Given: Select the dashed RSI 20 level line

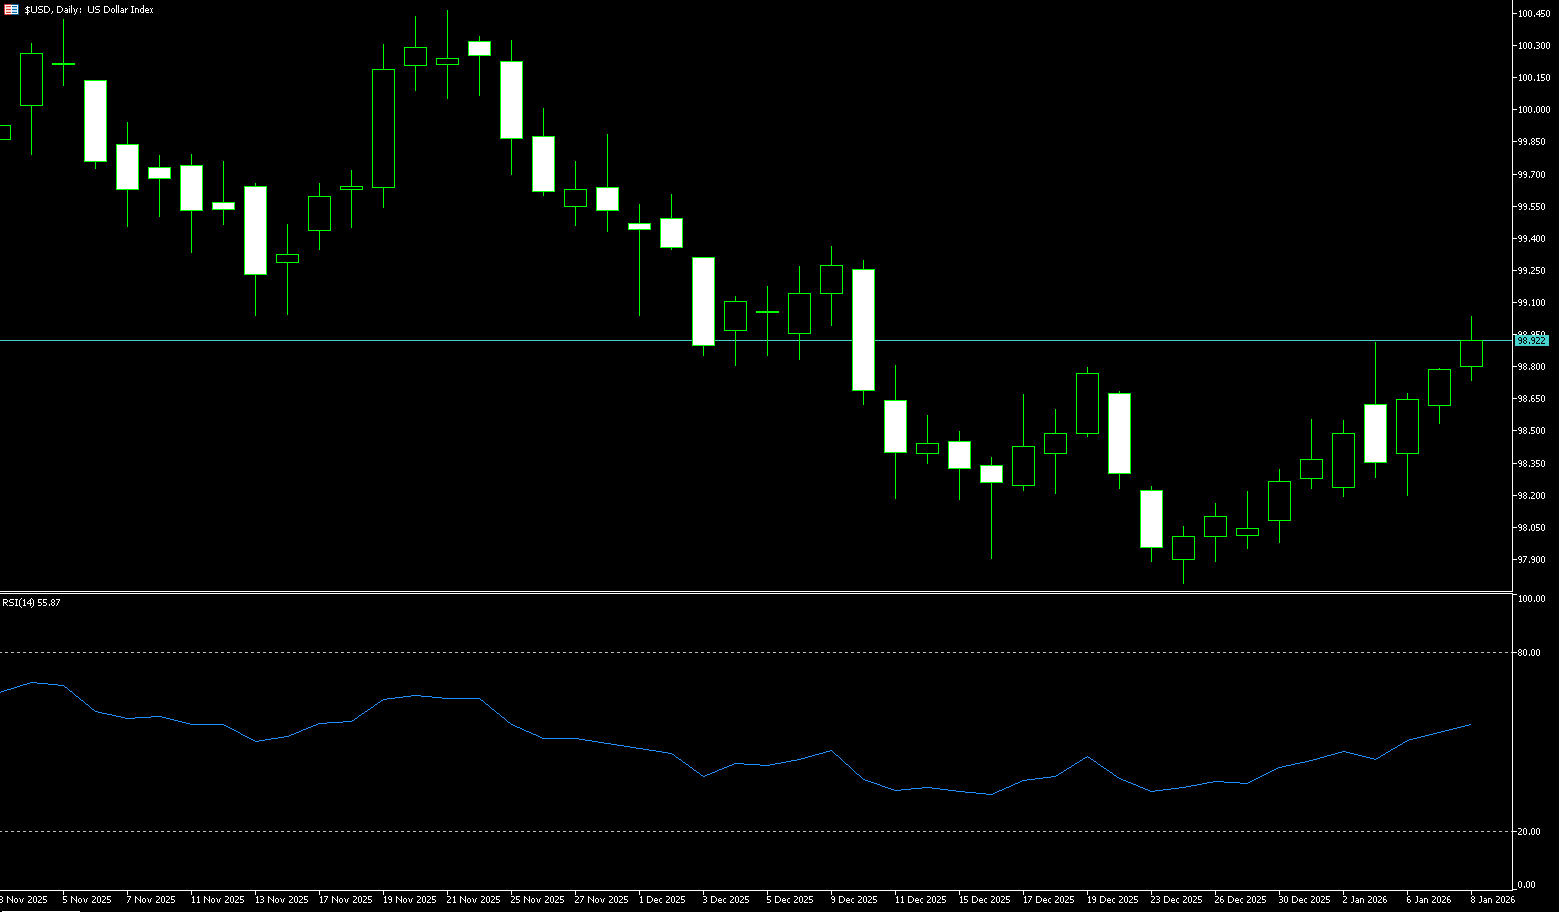Looking at the screenshot, I should pyautogui.click(x=700, y=831).
